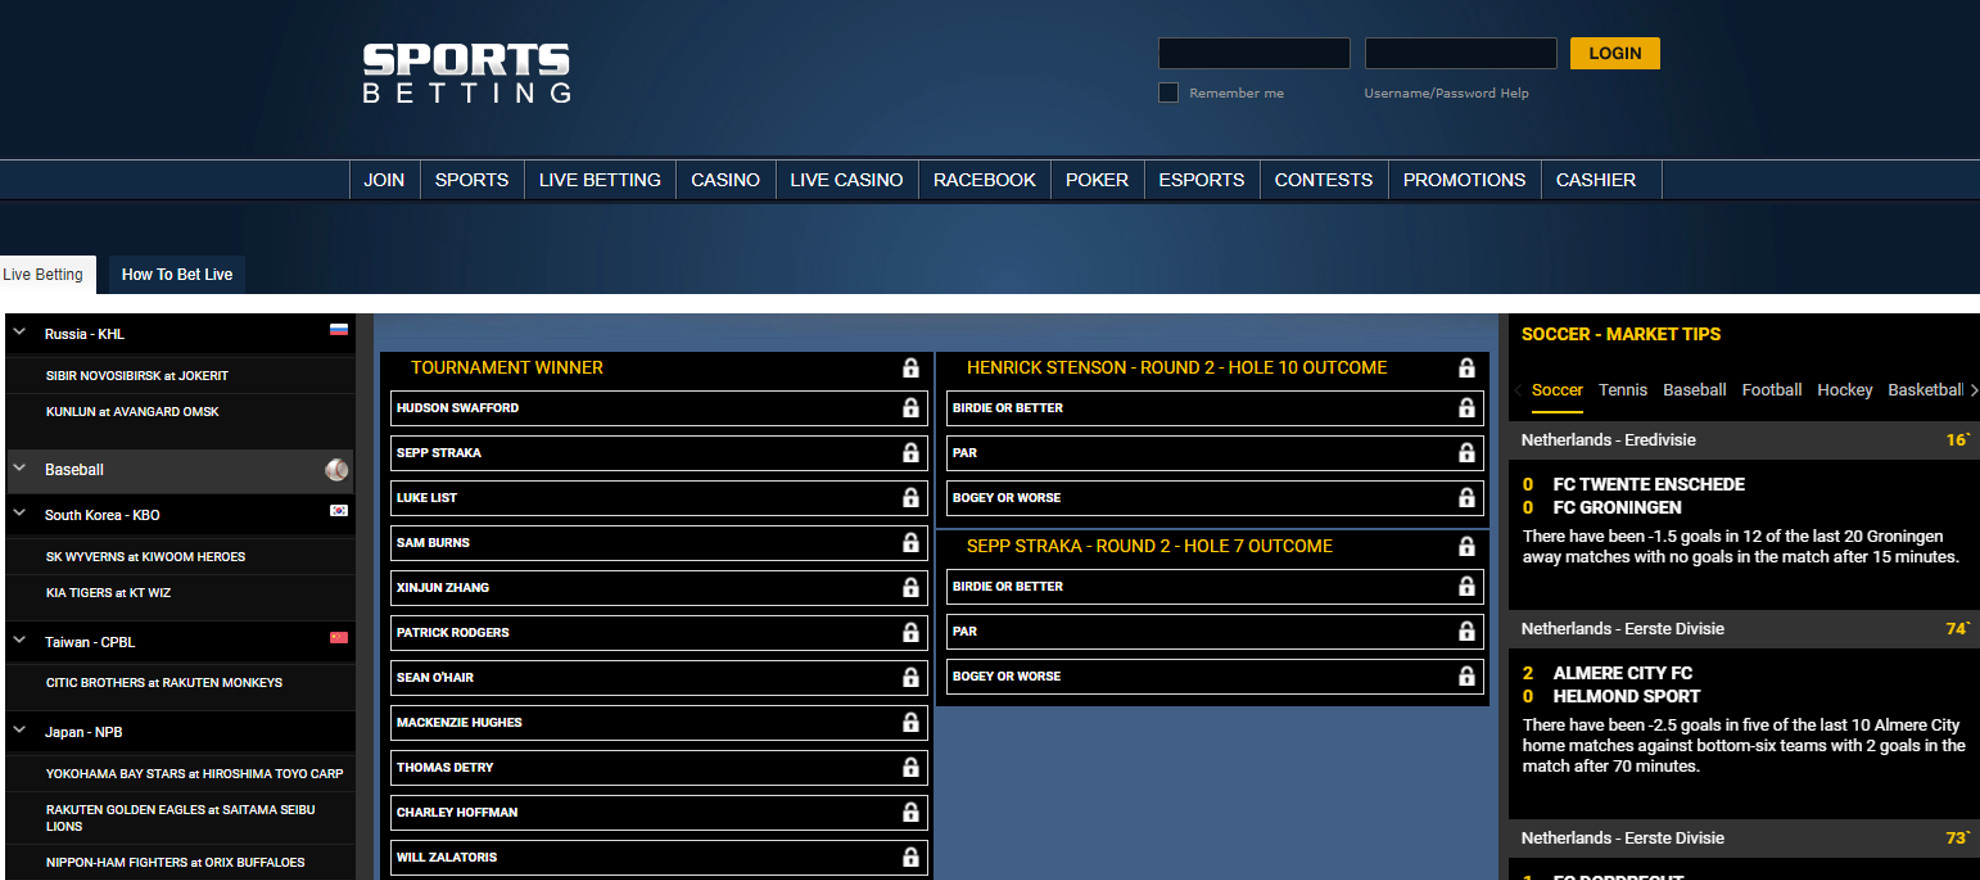Collapse the Baseball category
The image size is (1980, 880).
pos(19,468)
